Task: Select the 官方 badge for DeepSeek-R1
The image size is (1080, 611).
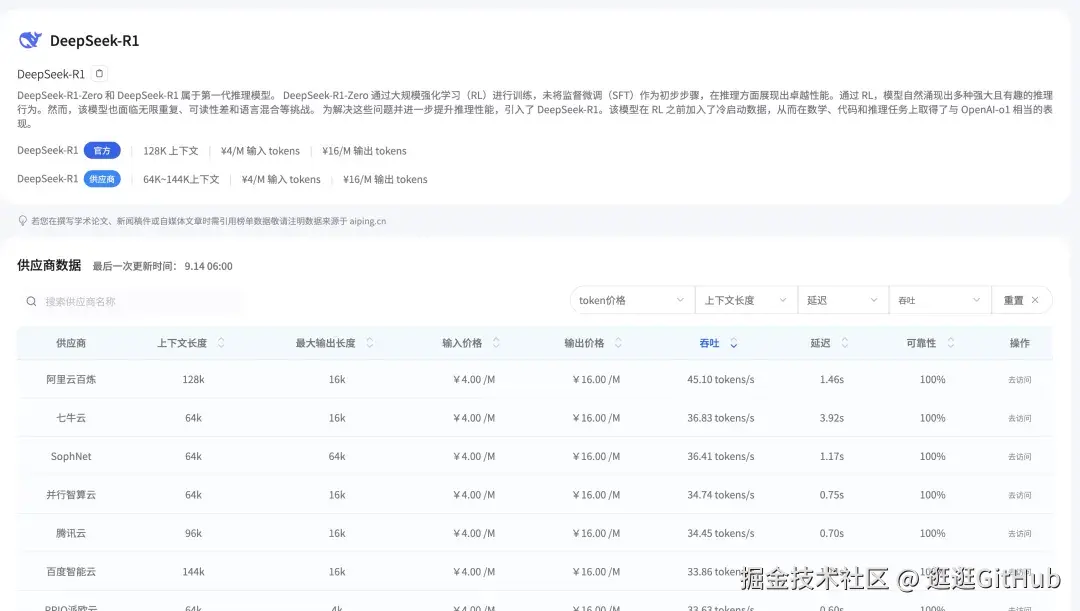Action: (103, 151)
